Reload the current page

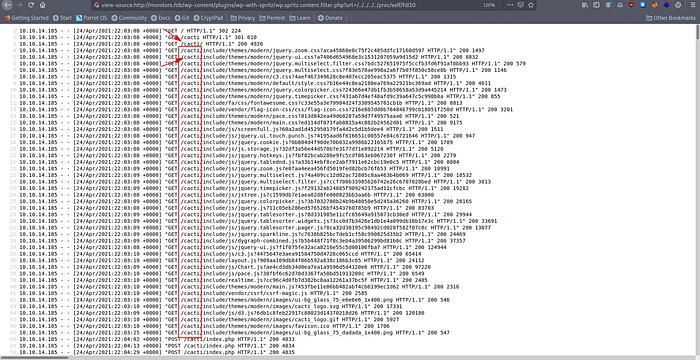31,5
